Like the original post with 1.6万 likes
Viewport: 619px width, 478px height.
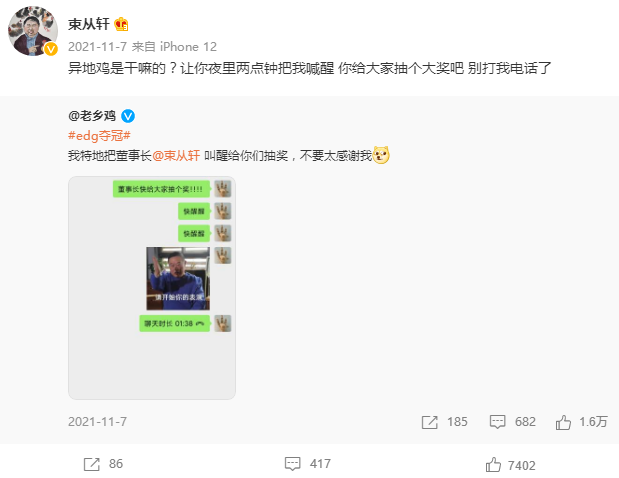click(x=563, y=422)
